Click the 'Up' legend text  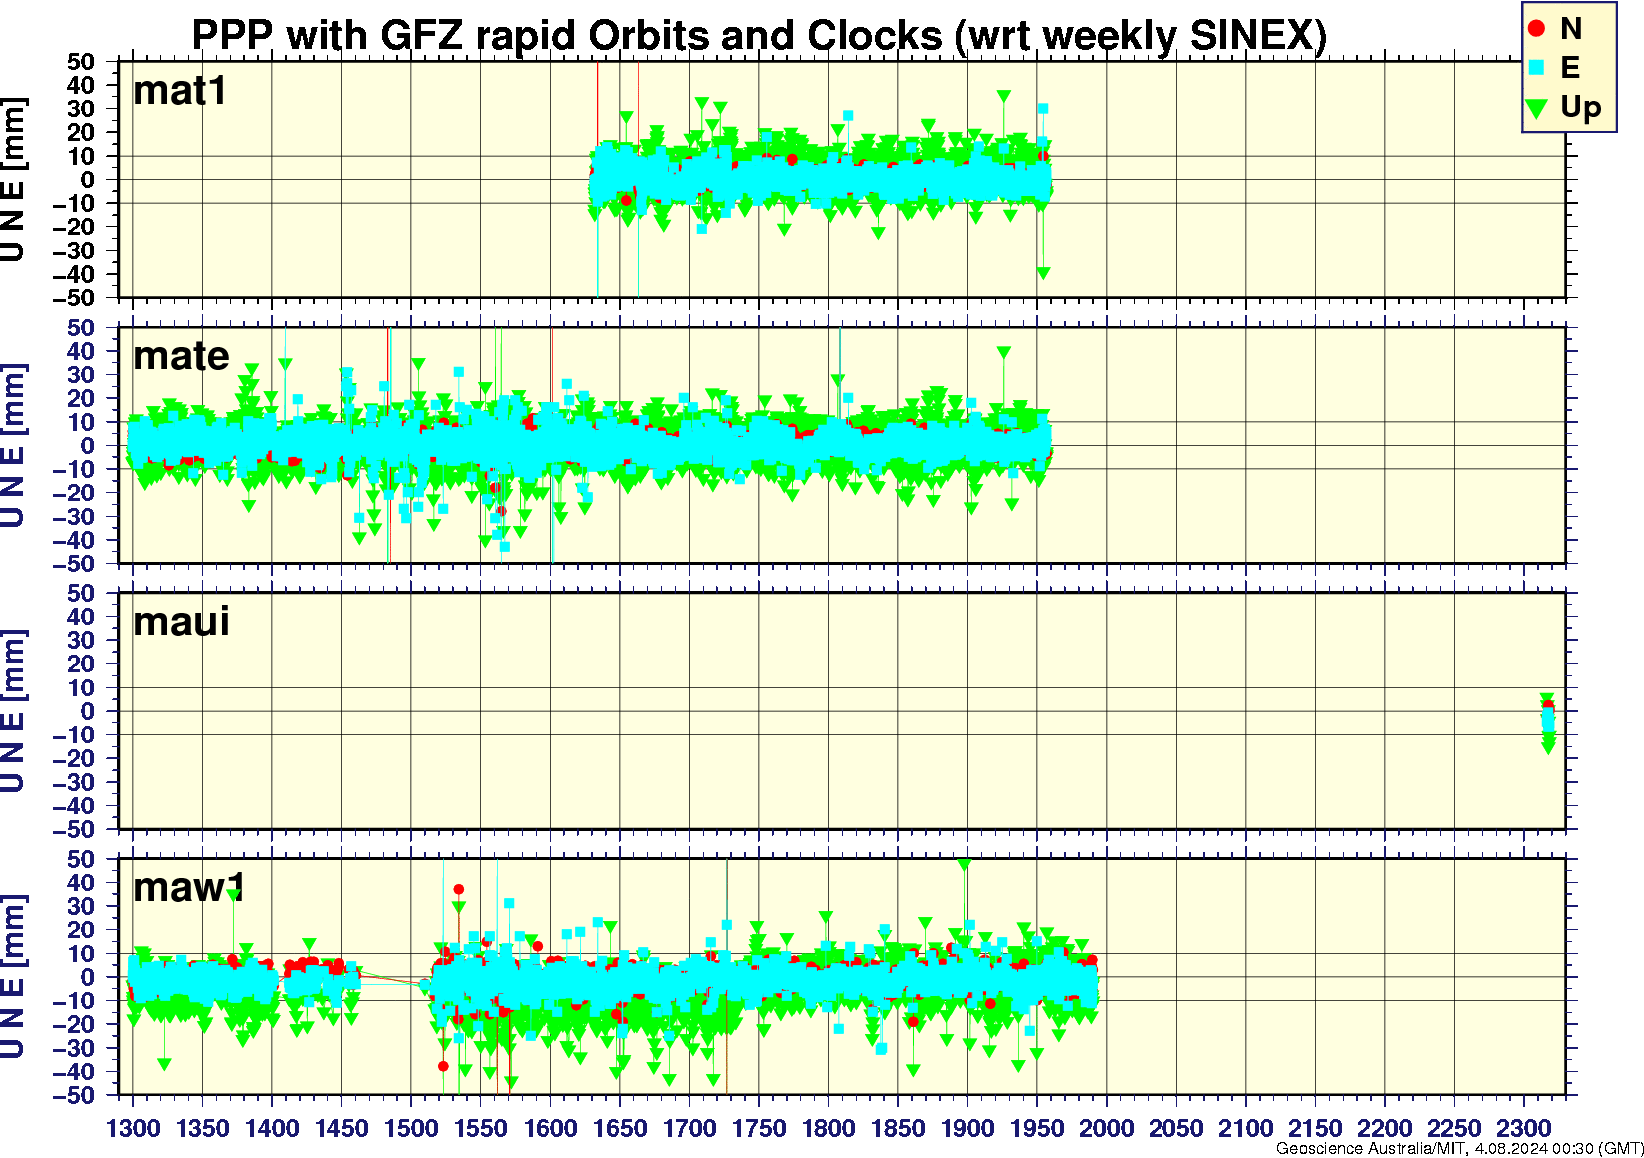tap(1580, 107)
